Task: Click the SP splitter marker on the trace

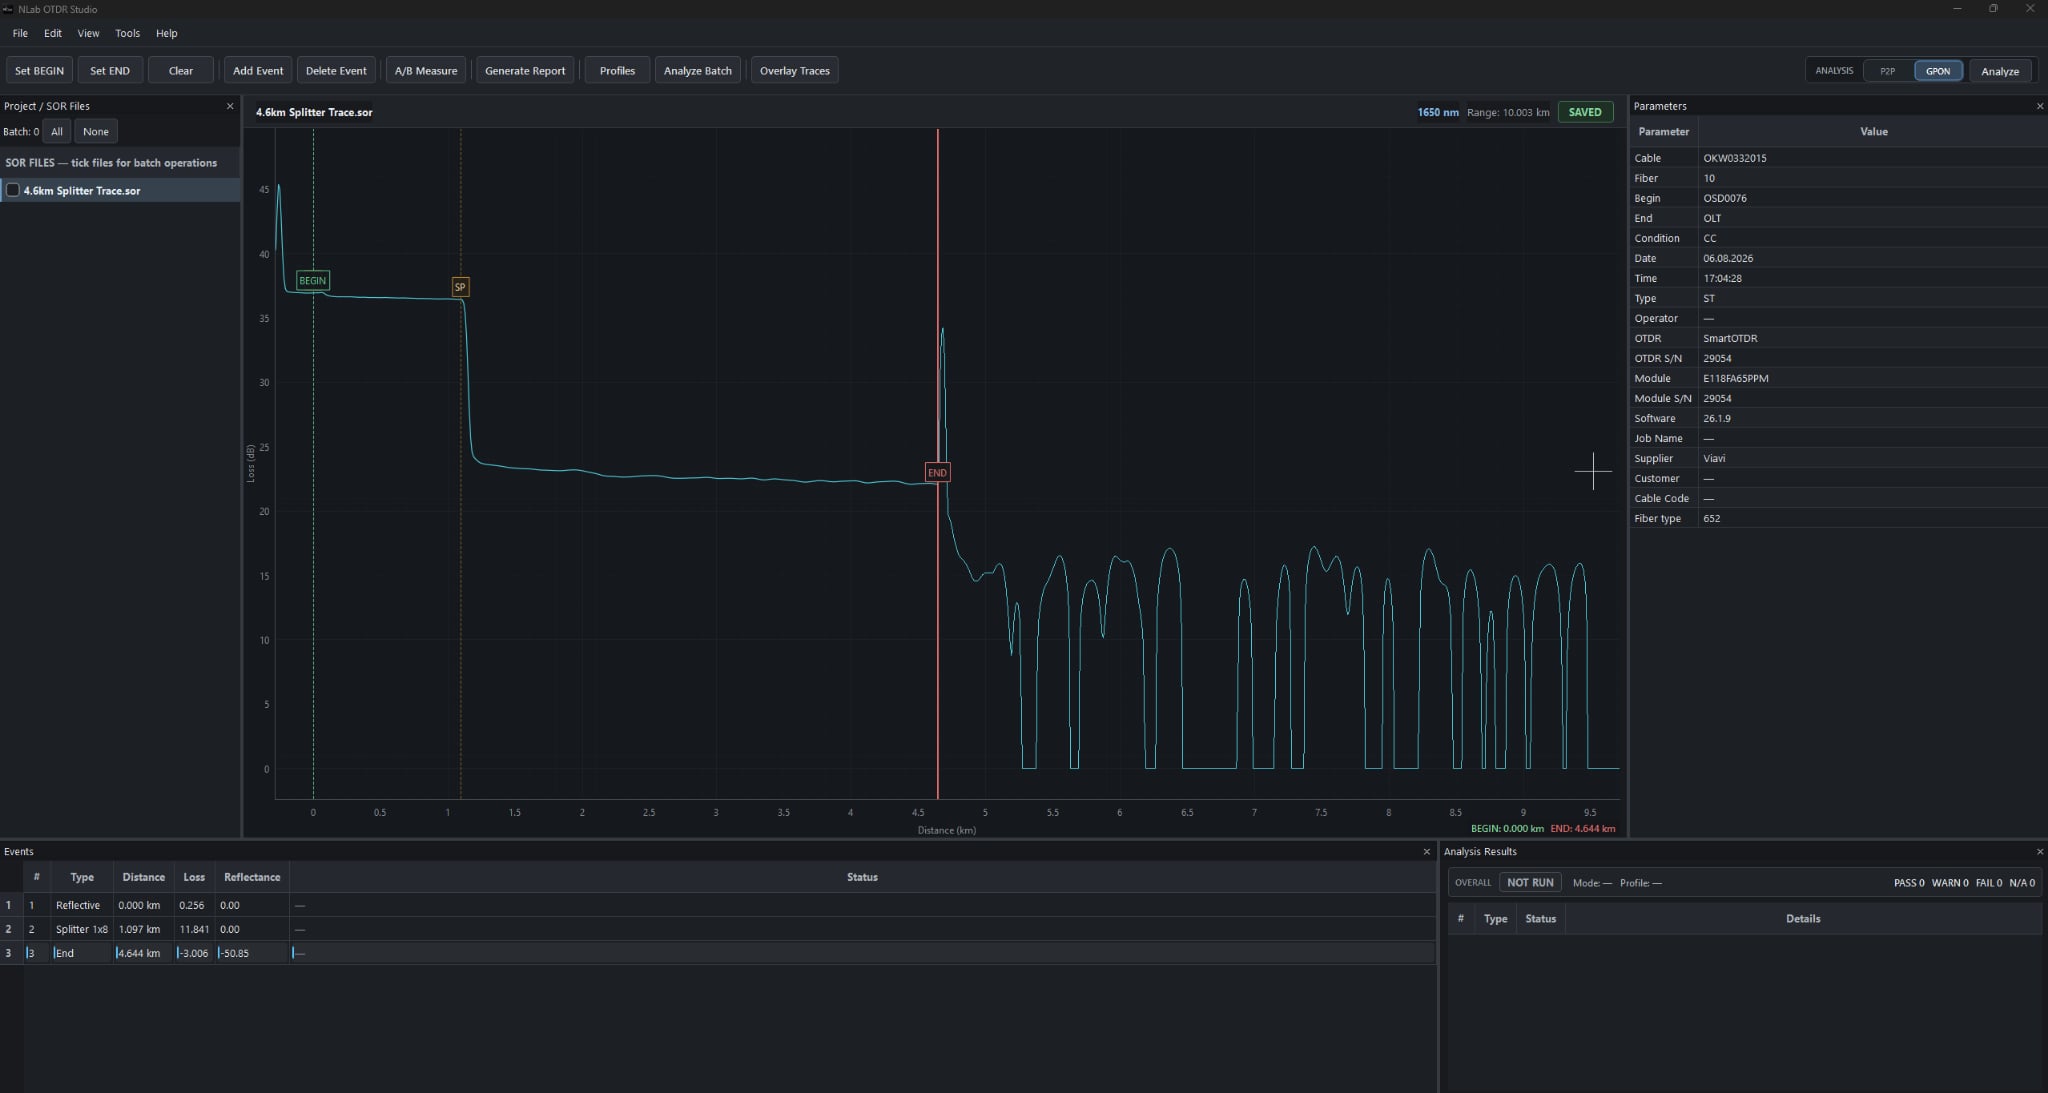Action: point(460,287)
